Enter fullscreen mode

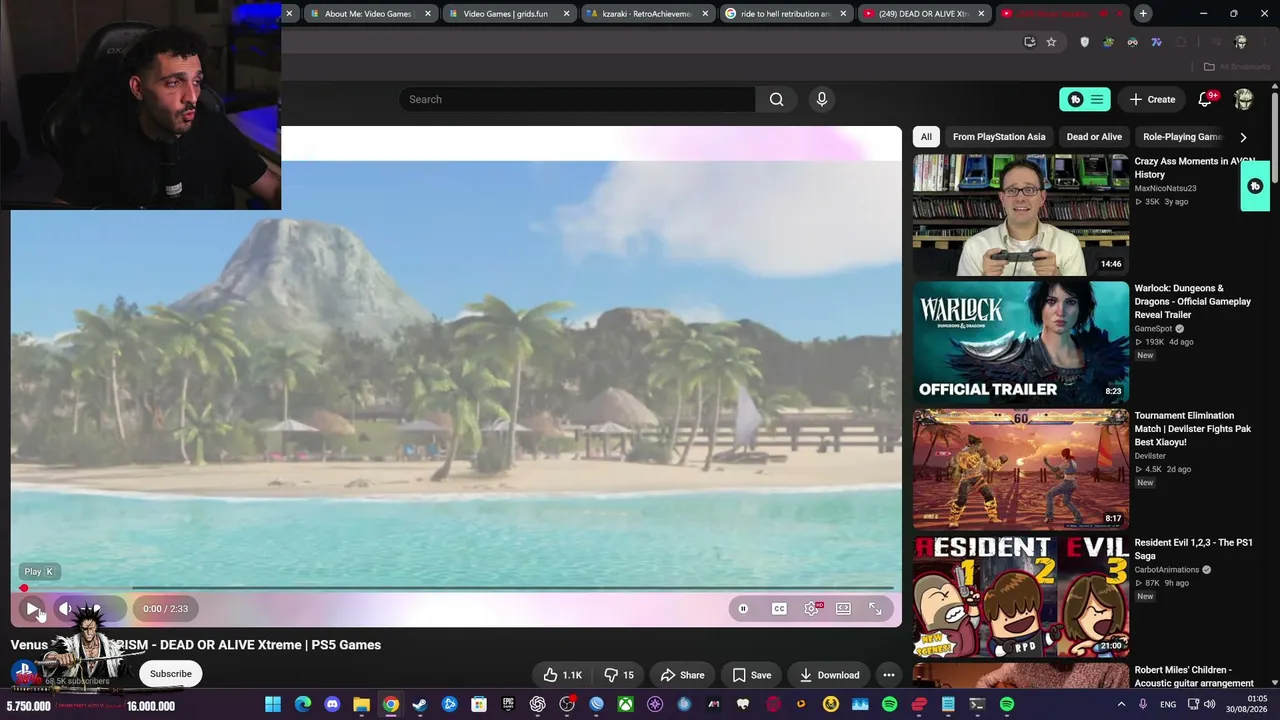[875, 608]
